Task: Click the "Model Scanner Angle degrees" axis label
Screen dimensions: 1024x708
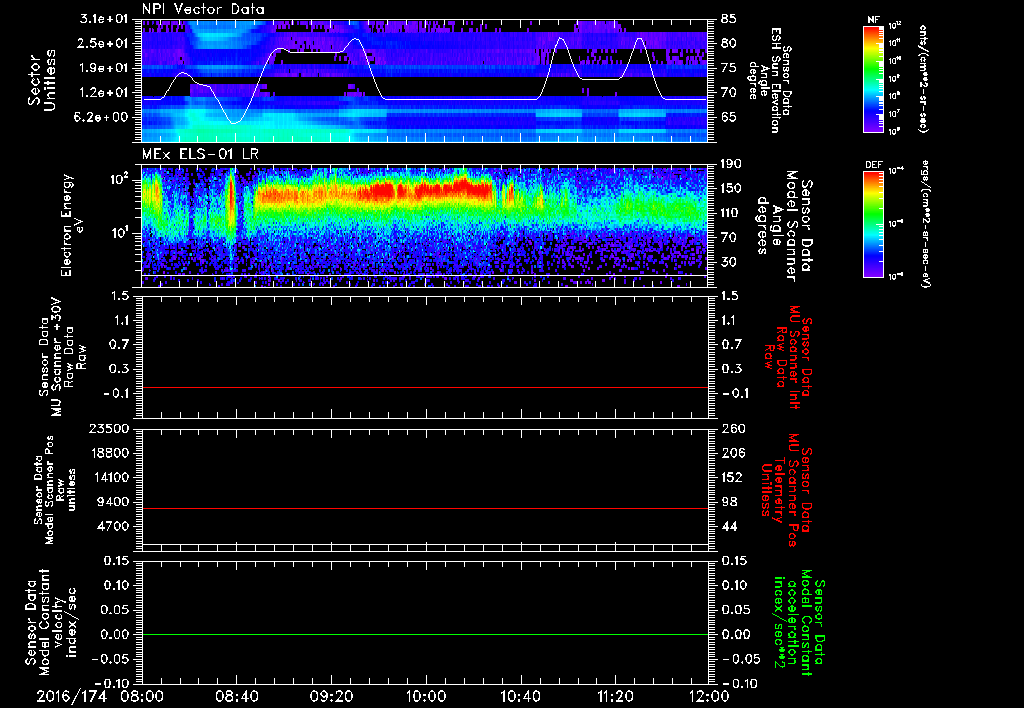Action: (777, 226)
